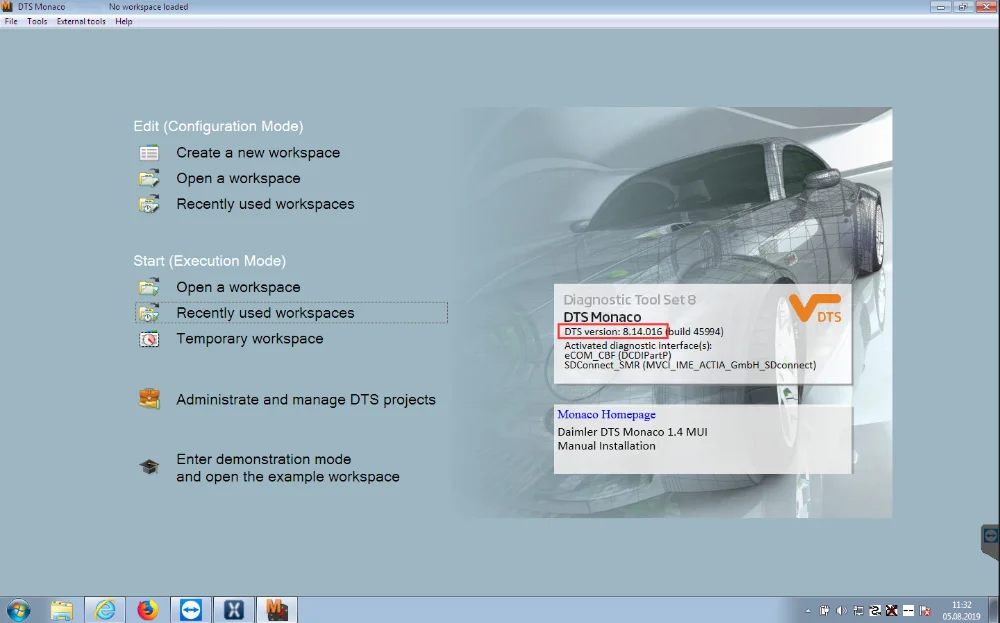Click the volume speaker tray icon
1000x623 pixels.
(842, 611)
